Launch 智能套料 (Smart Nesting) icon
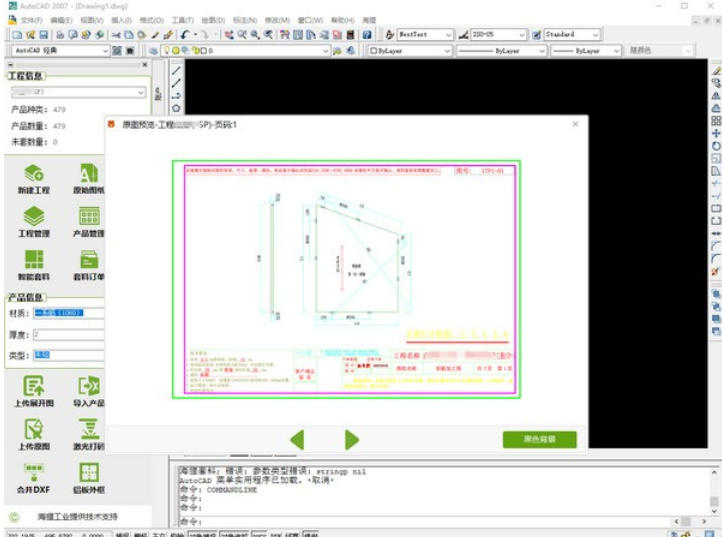The width and height of the screenshot is (722, 537). tap(33, 260)
